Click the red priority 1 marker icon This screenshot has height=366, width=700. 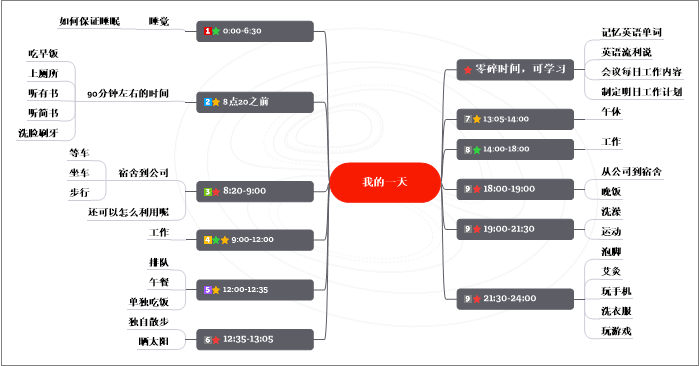[x=208, y=31]
